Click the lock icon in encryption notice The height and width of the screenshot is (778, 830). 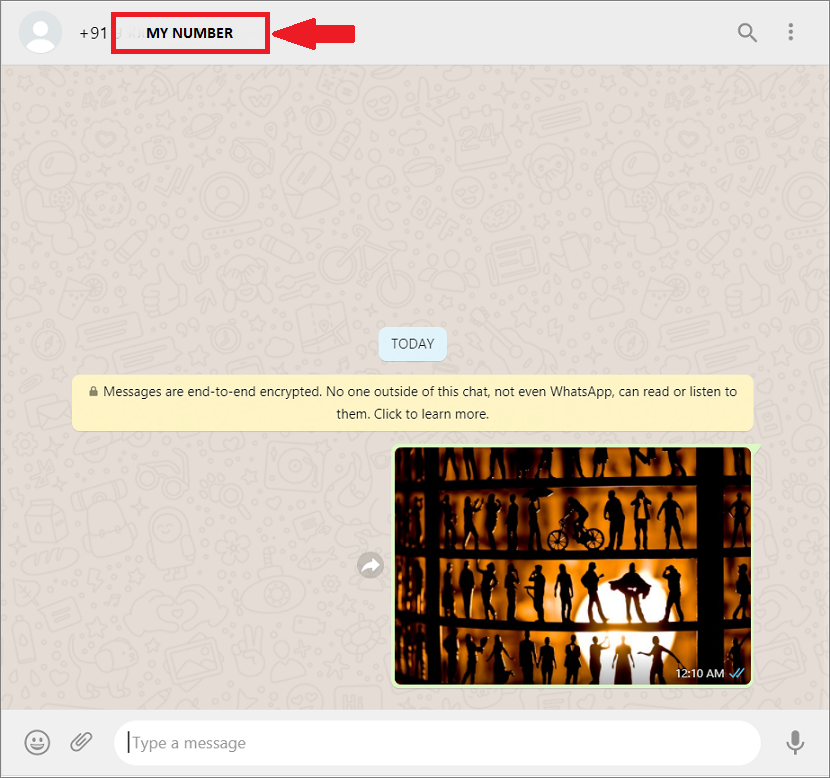coord(93,392)
